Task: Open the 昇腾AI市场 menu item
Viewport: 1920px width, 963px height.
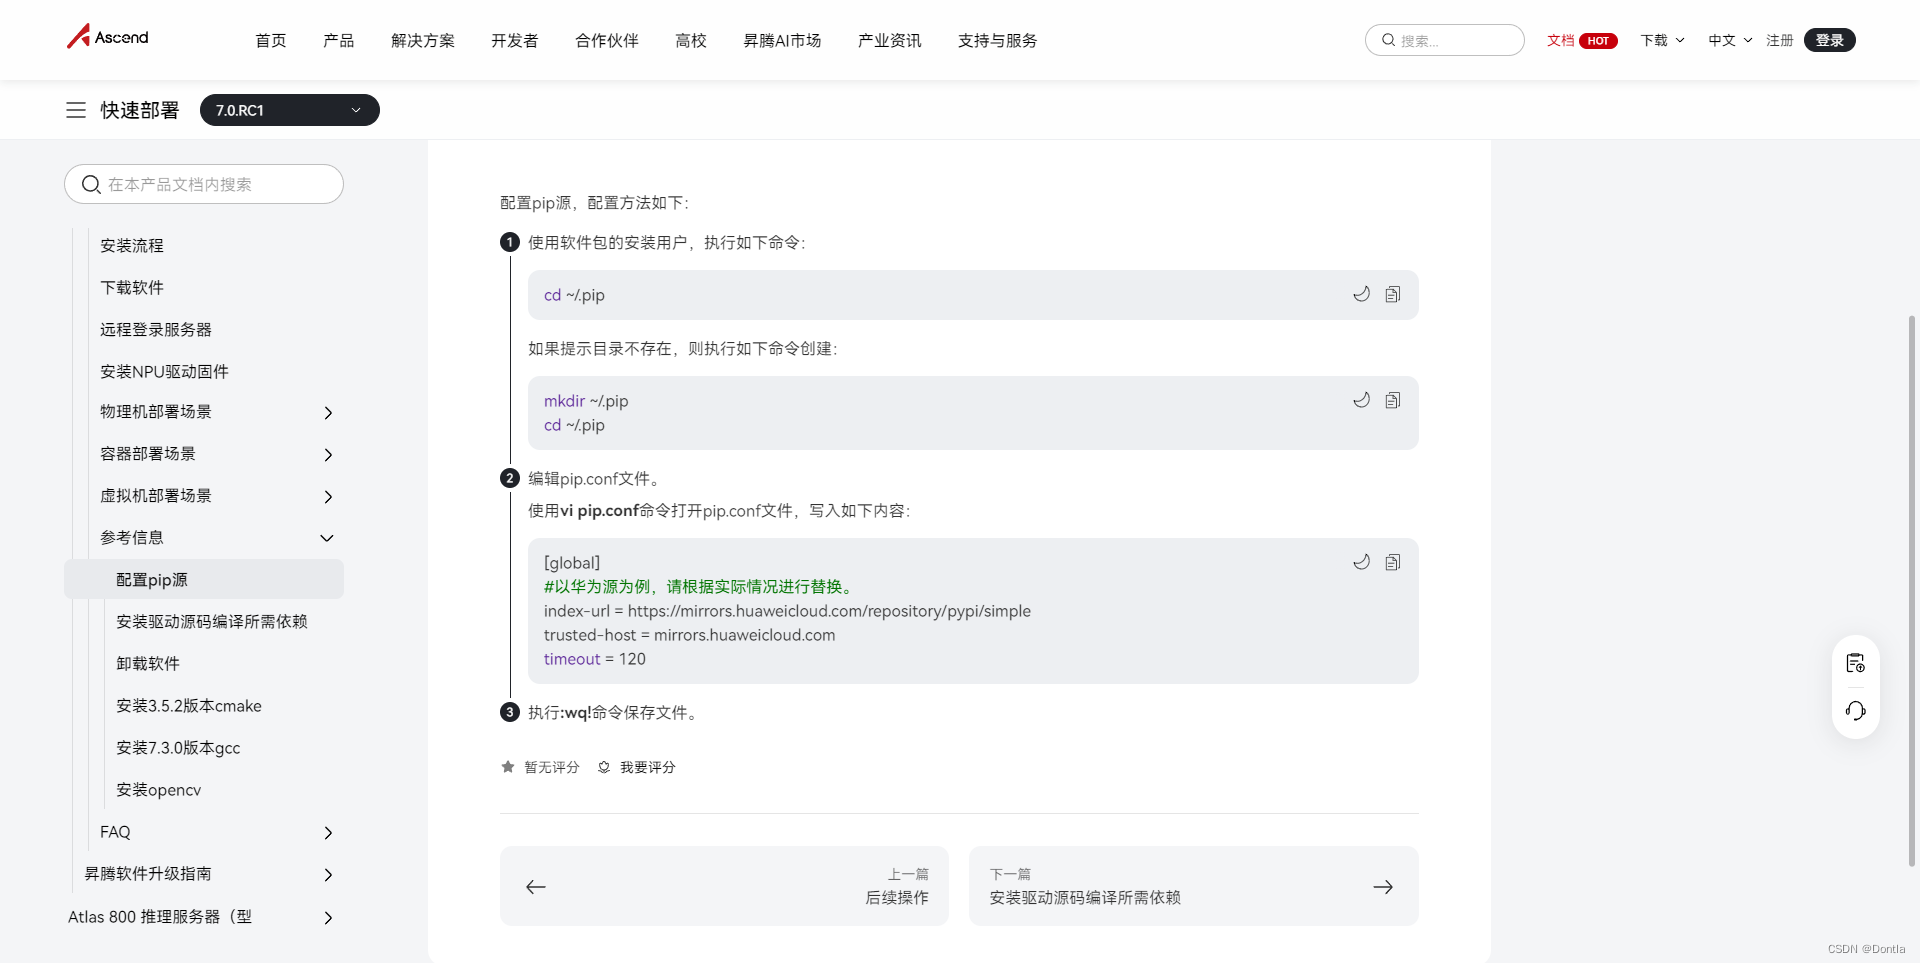Action: (782, 40)
